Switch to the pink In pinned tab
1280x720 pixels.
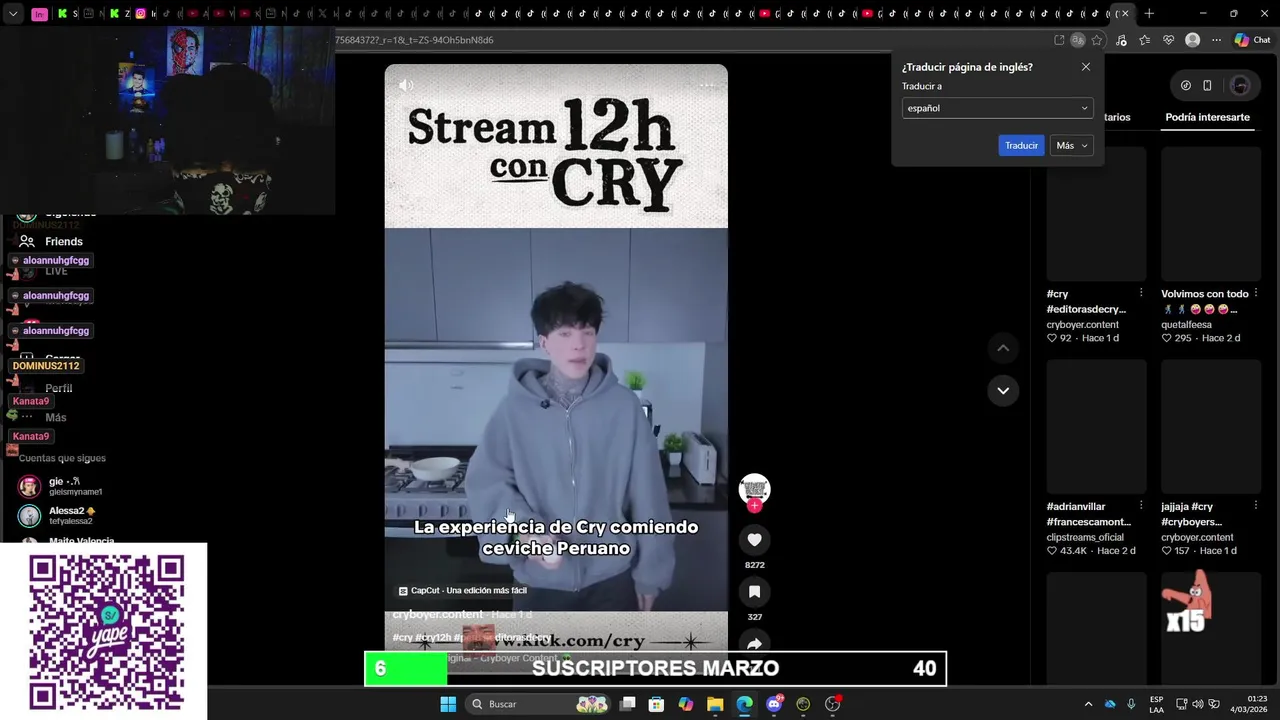39,14
